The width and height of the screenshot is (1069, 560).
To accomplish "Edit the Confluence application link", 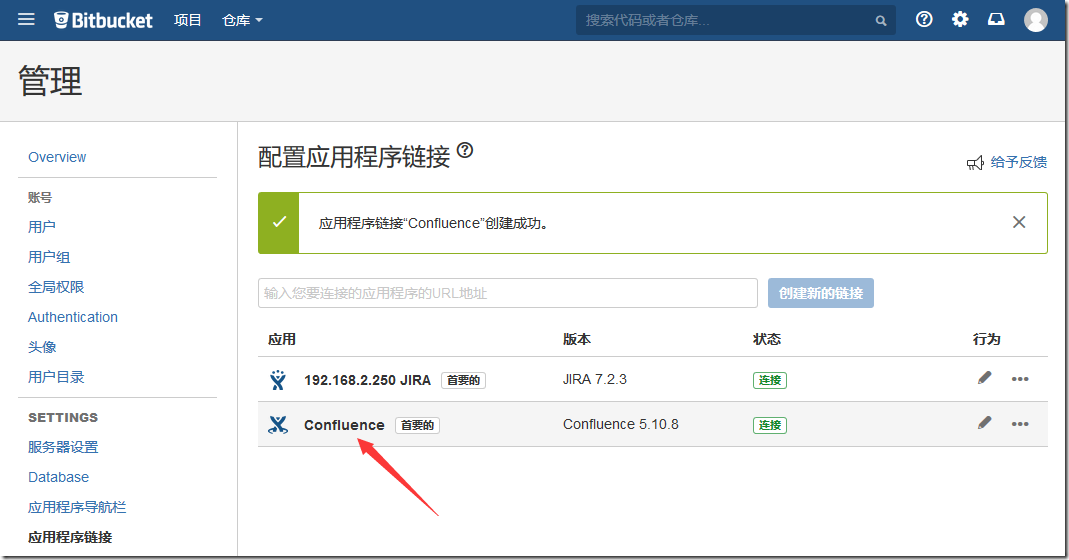I will (x=984, y=423).
